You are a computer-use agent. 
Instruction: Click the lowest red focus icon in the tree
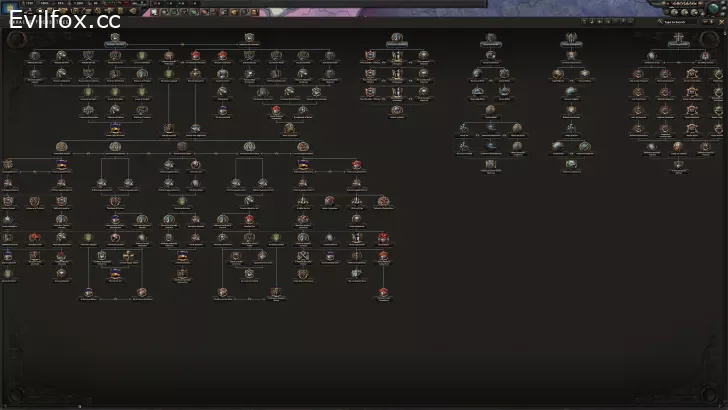[384, 292]
